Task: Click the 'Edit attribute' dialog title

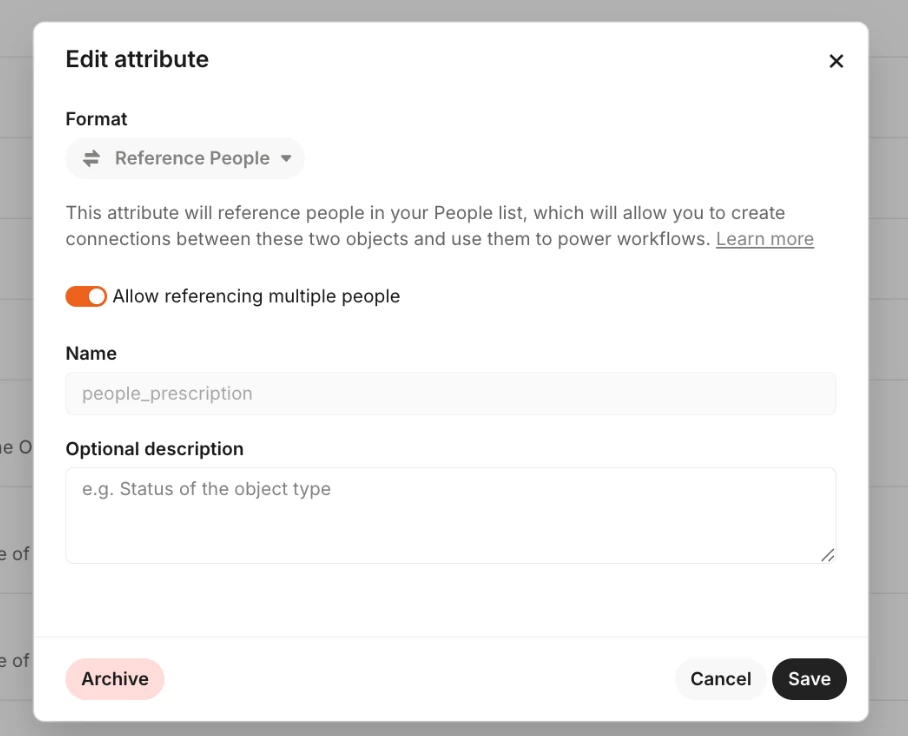Action: 137,59
